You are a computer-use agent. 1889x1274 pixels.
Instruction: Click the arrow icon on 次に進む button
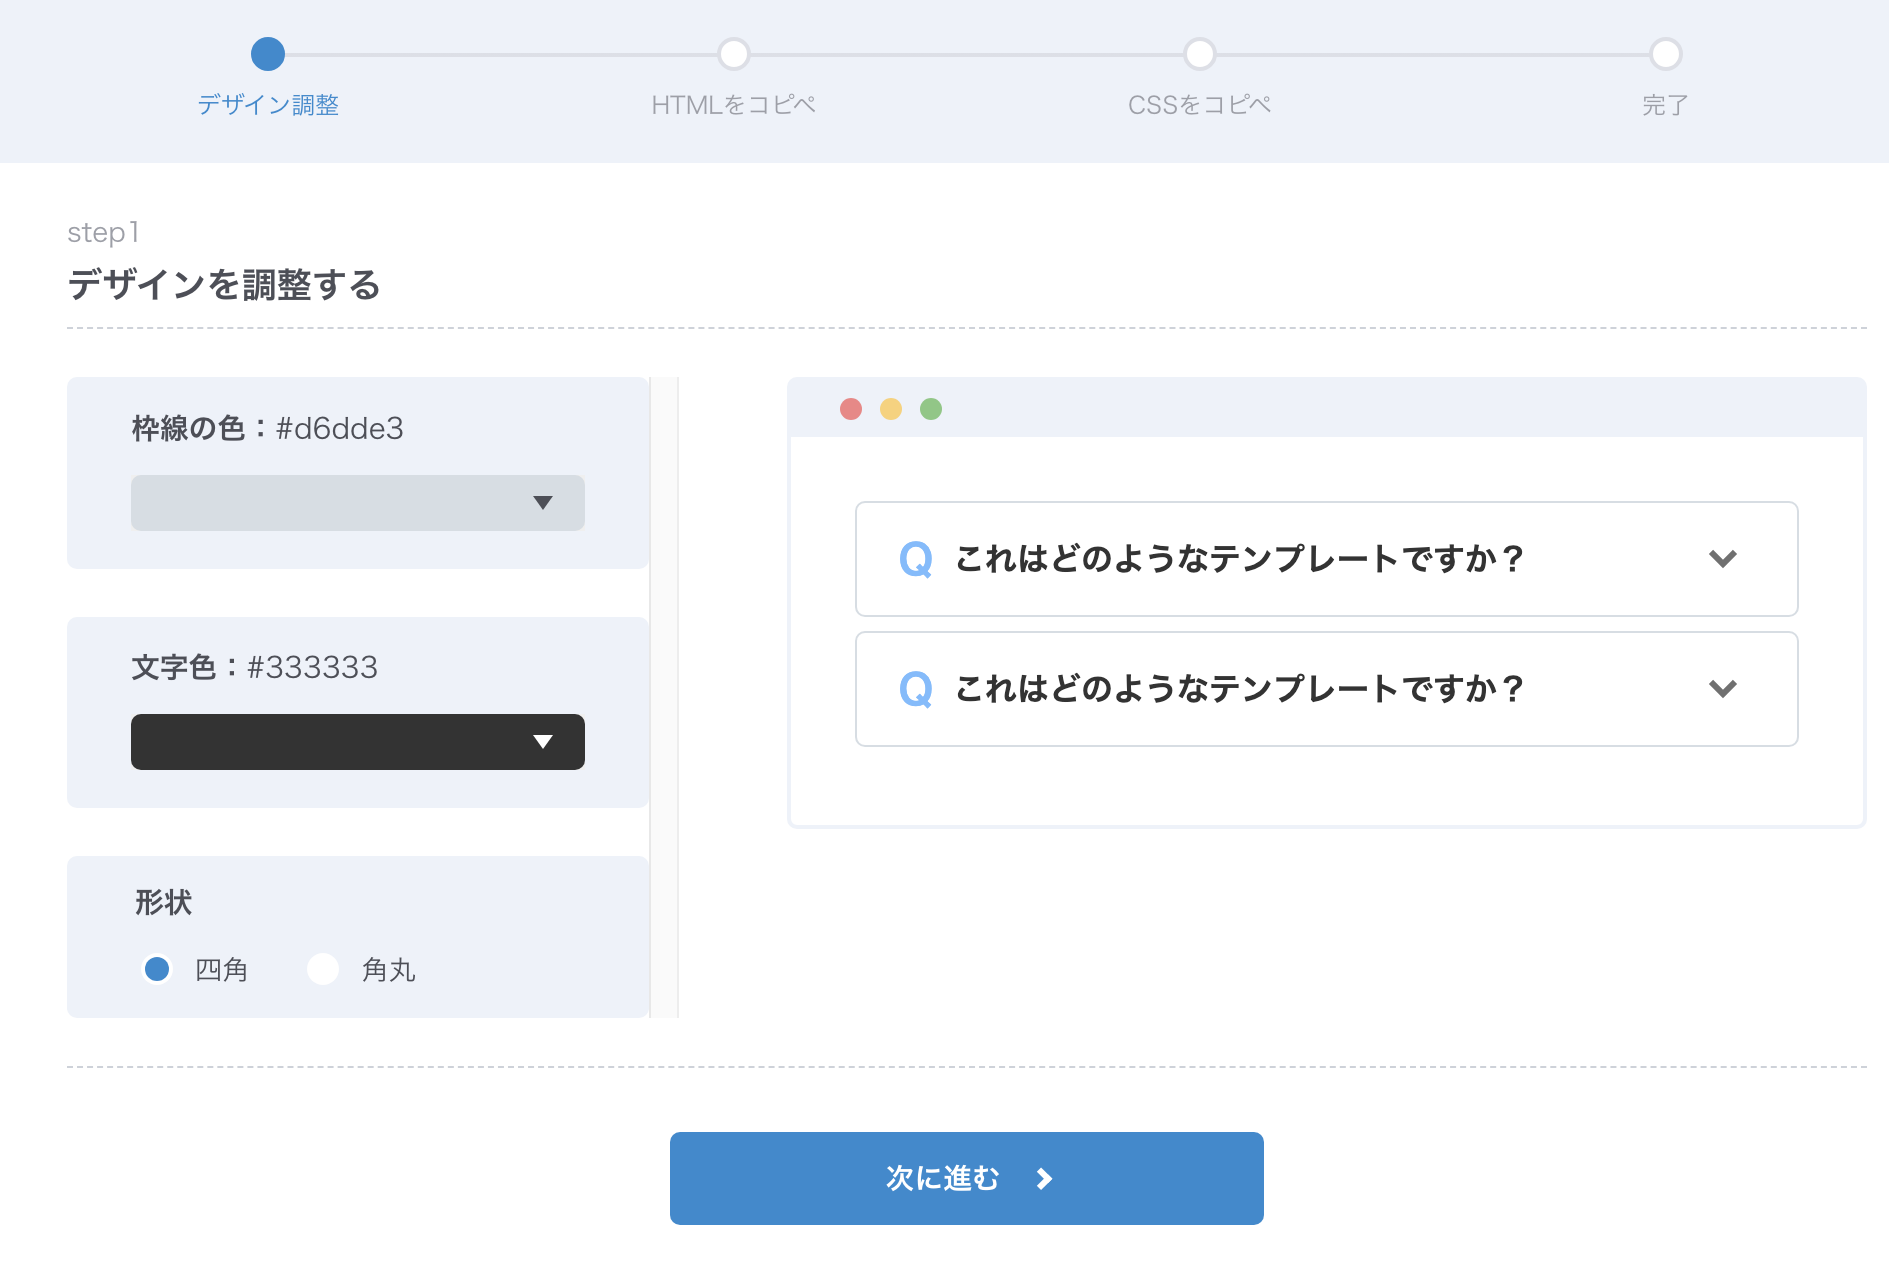[1044, 1179]
